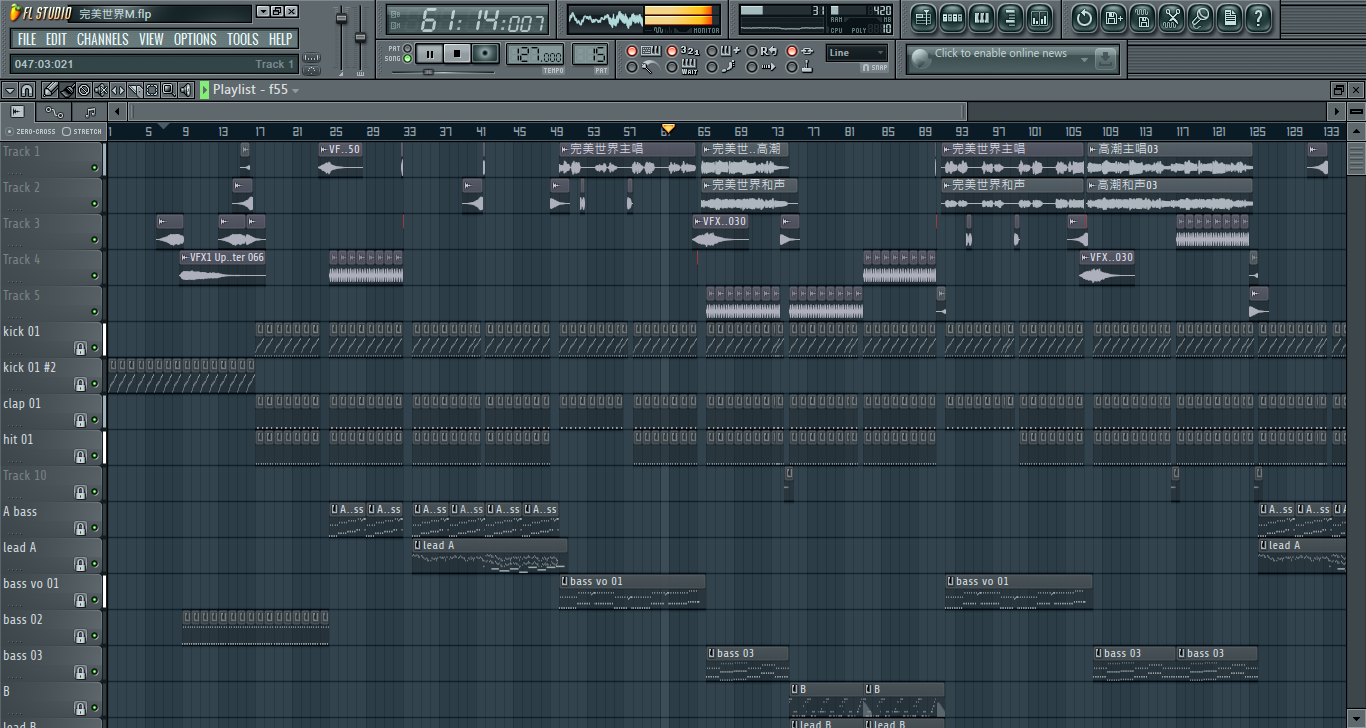This screenshot has width=1366, height=728.
Task: Click the main volume slider knob
Action: pos(341,19)
